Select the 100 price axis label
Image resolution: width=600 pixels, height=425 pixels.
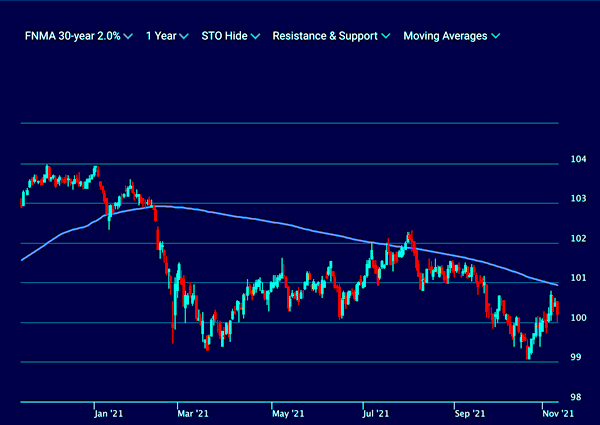[x=578, y=318]
